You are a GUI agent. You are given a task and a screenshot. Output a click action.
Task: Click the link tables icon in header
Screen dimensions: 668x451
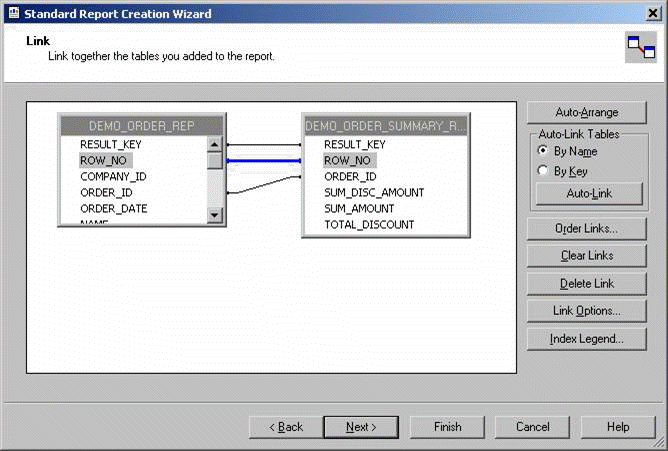[640, 48]
